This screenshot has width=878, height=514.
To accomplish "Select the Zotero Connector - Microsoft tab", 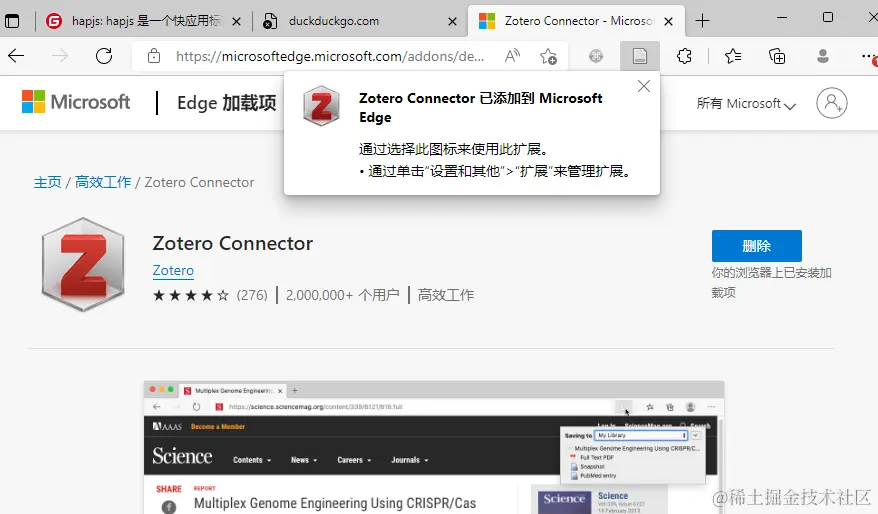I will click(x=577, y=21).
